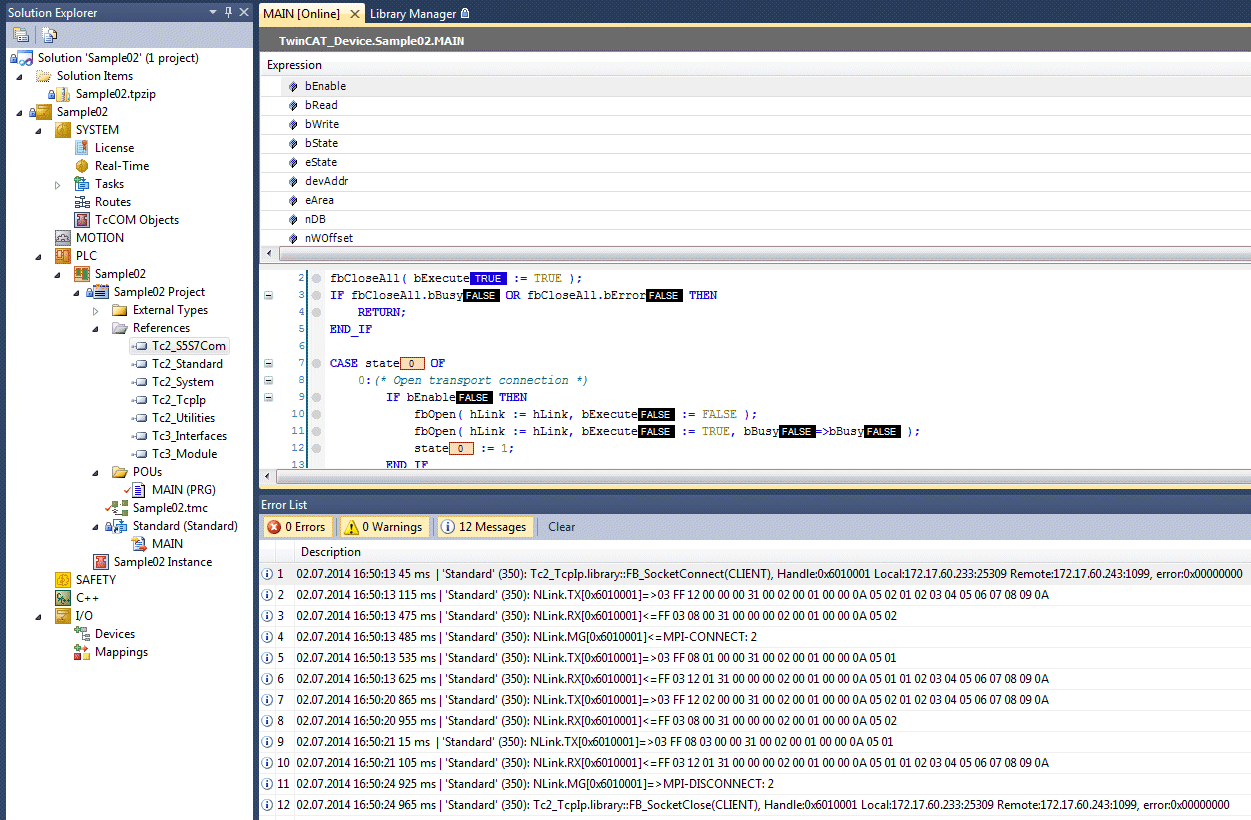
Task: Collapse code fold at IF fbCloseAll line 3
Action: 267,295
